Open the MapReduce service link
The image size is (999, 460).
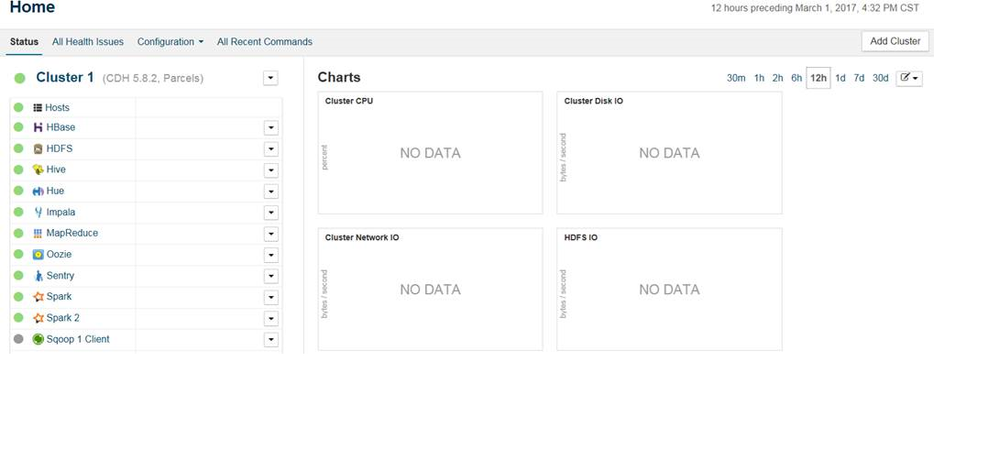pyautogui.click(x=72, y=233)
